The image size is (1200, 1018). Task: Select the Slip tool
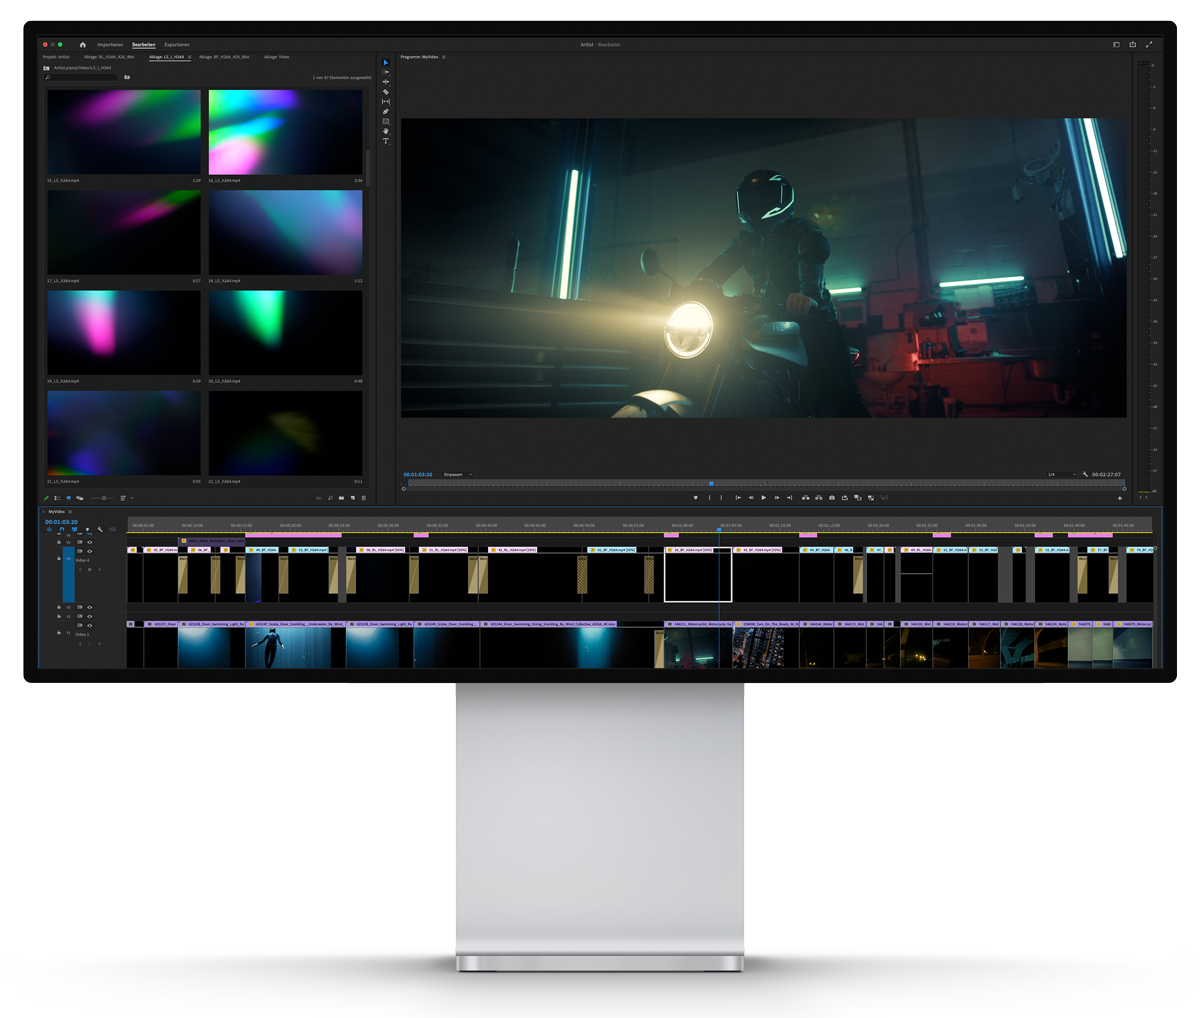386,102
